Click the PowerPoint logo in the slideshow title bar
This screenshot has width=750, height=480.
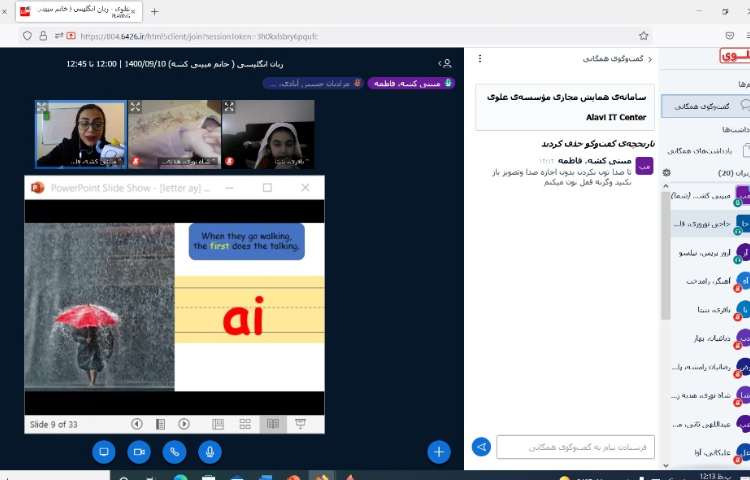38,188
